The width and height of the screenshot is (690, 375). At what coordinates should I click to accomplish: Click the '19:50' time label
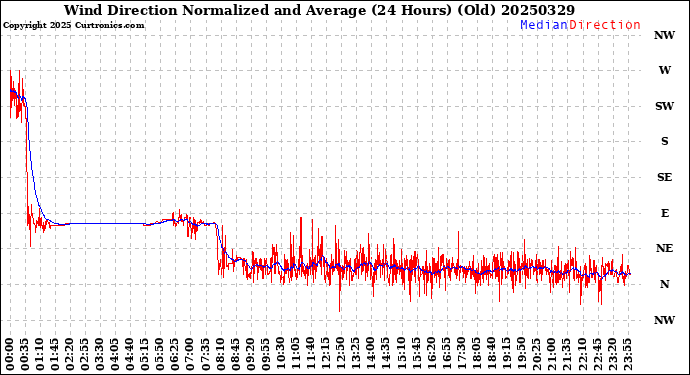[x=521, y=354]
